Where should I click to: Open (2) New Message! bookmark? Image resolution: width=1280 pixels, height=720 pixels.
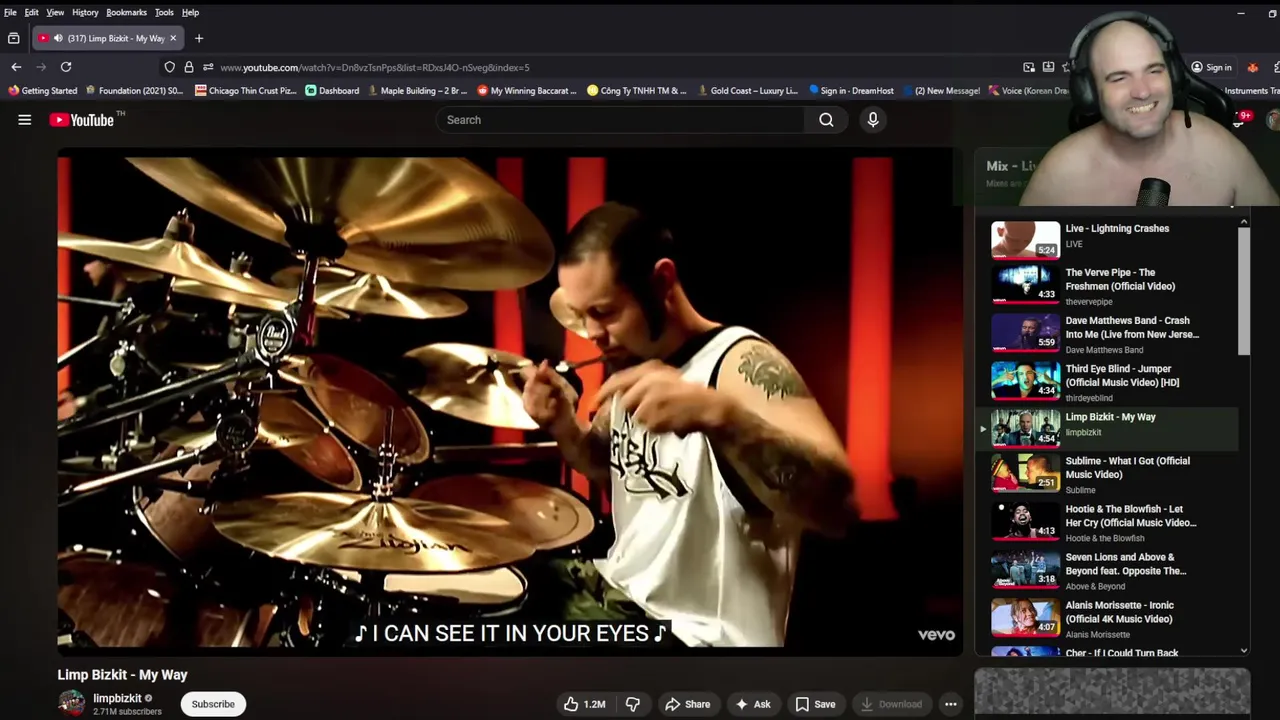[941, 90]
